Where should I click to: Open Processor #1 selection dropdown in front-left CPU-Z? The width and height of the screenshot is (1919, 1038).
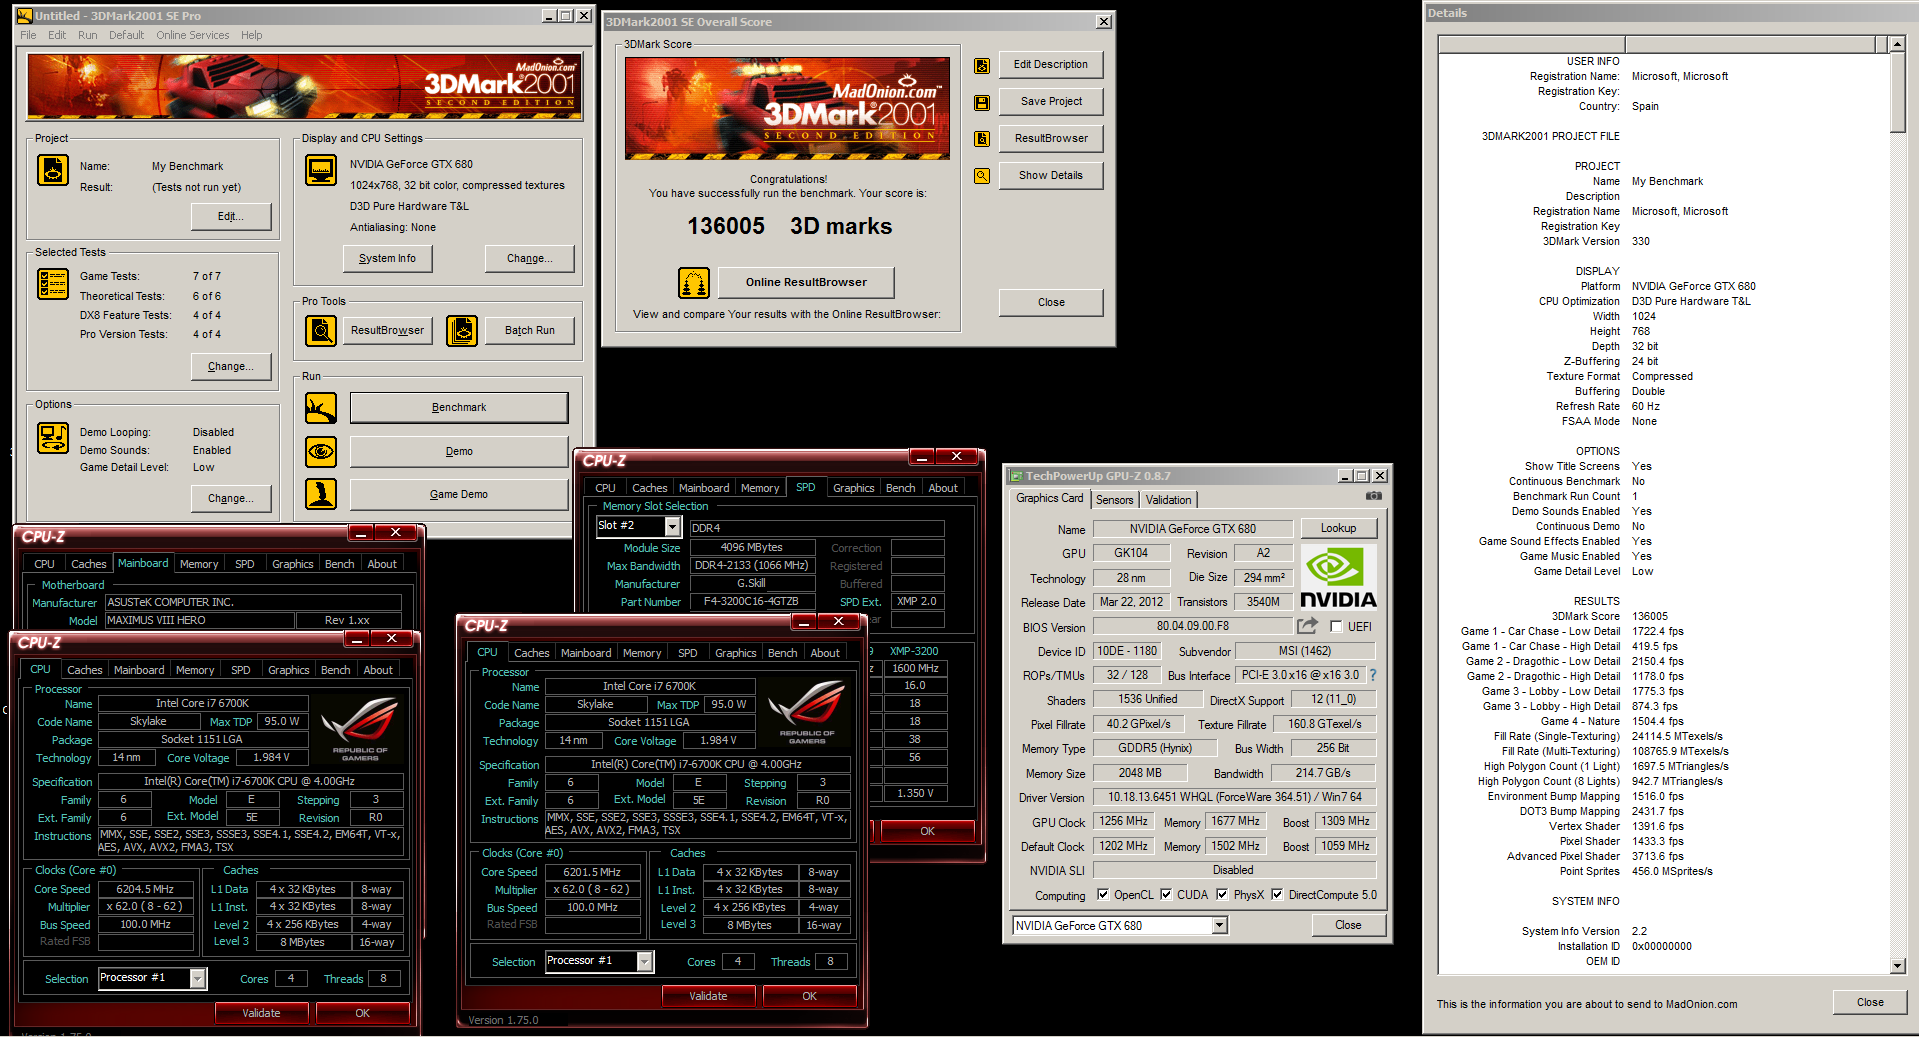(x=198, y=979)
